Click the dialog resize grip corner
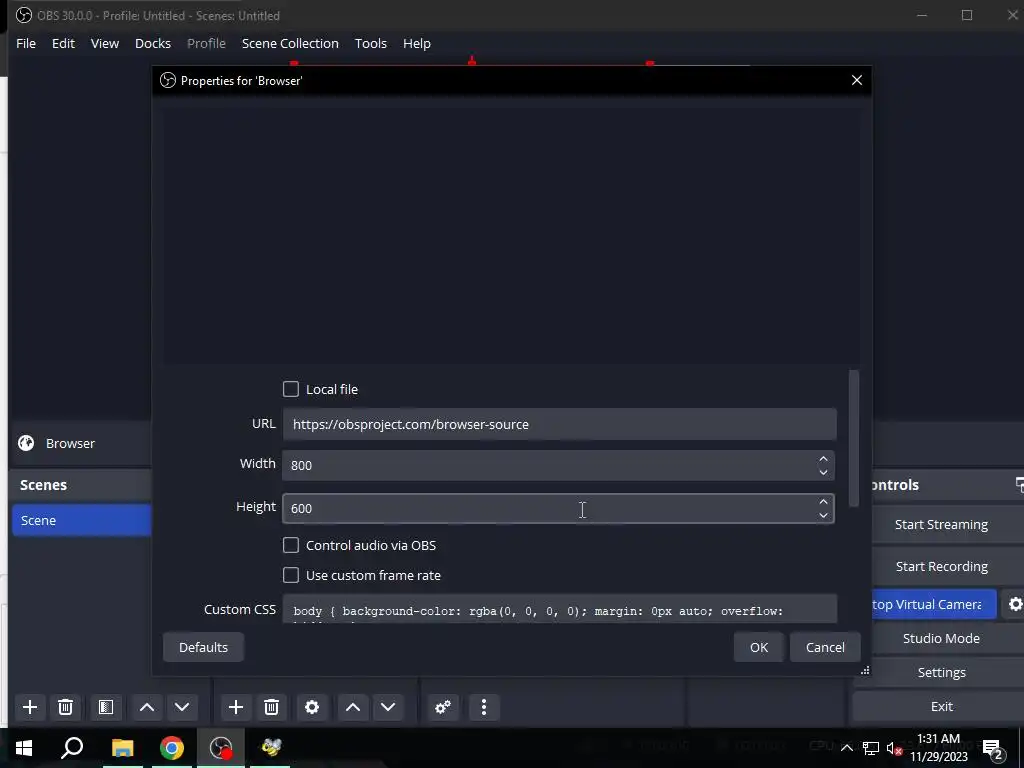The width and height of the screenshot is (1024, 768). point(865,670)
